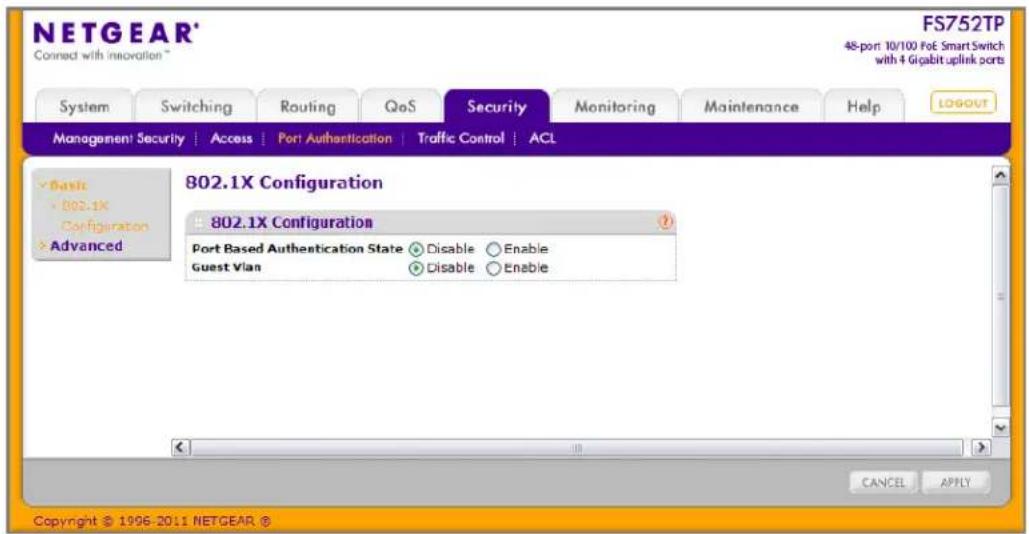Image resolution: width=1029 pixels, height=534 pixels.
Task: Open the Help tab
Action: [864, 107]
